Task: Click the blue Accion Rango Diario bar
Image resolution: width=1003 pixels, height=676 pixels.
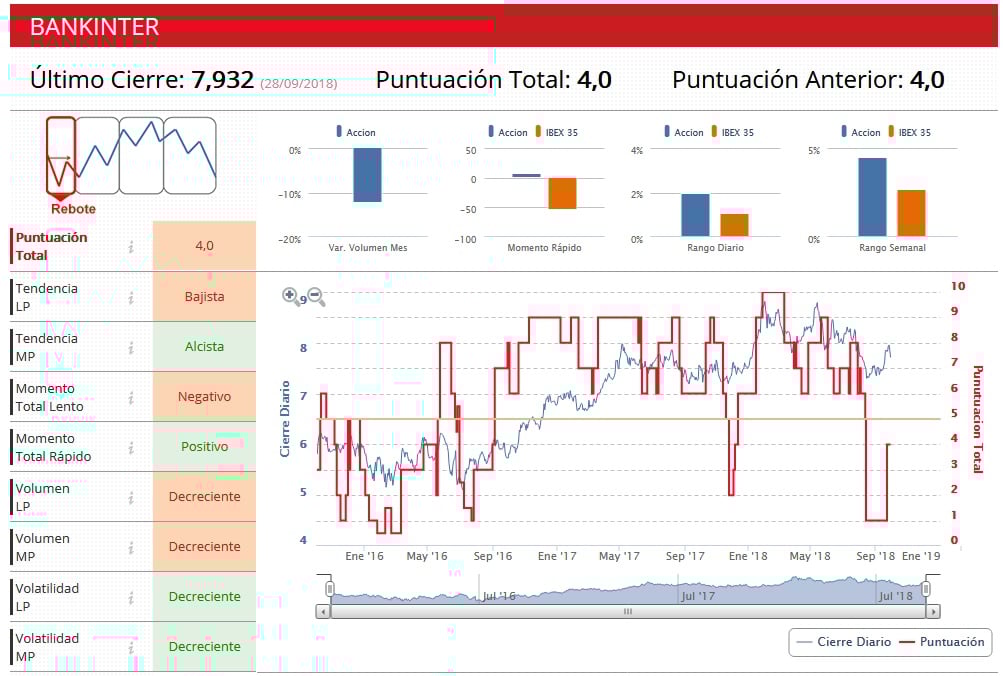Action: [x=695, y=215]
